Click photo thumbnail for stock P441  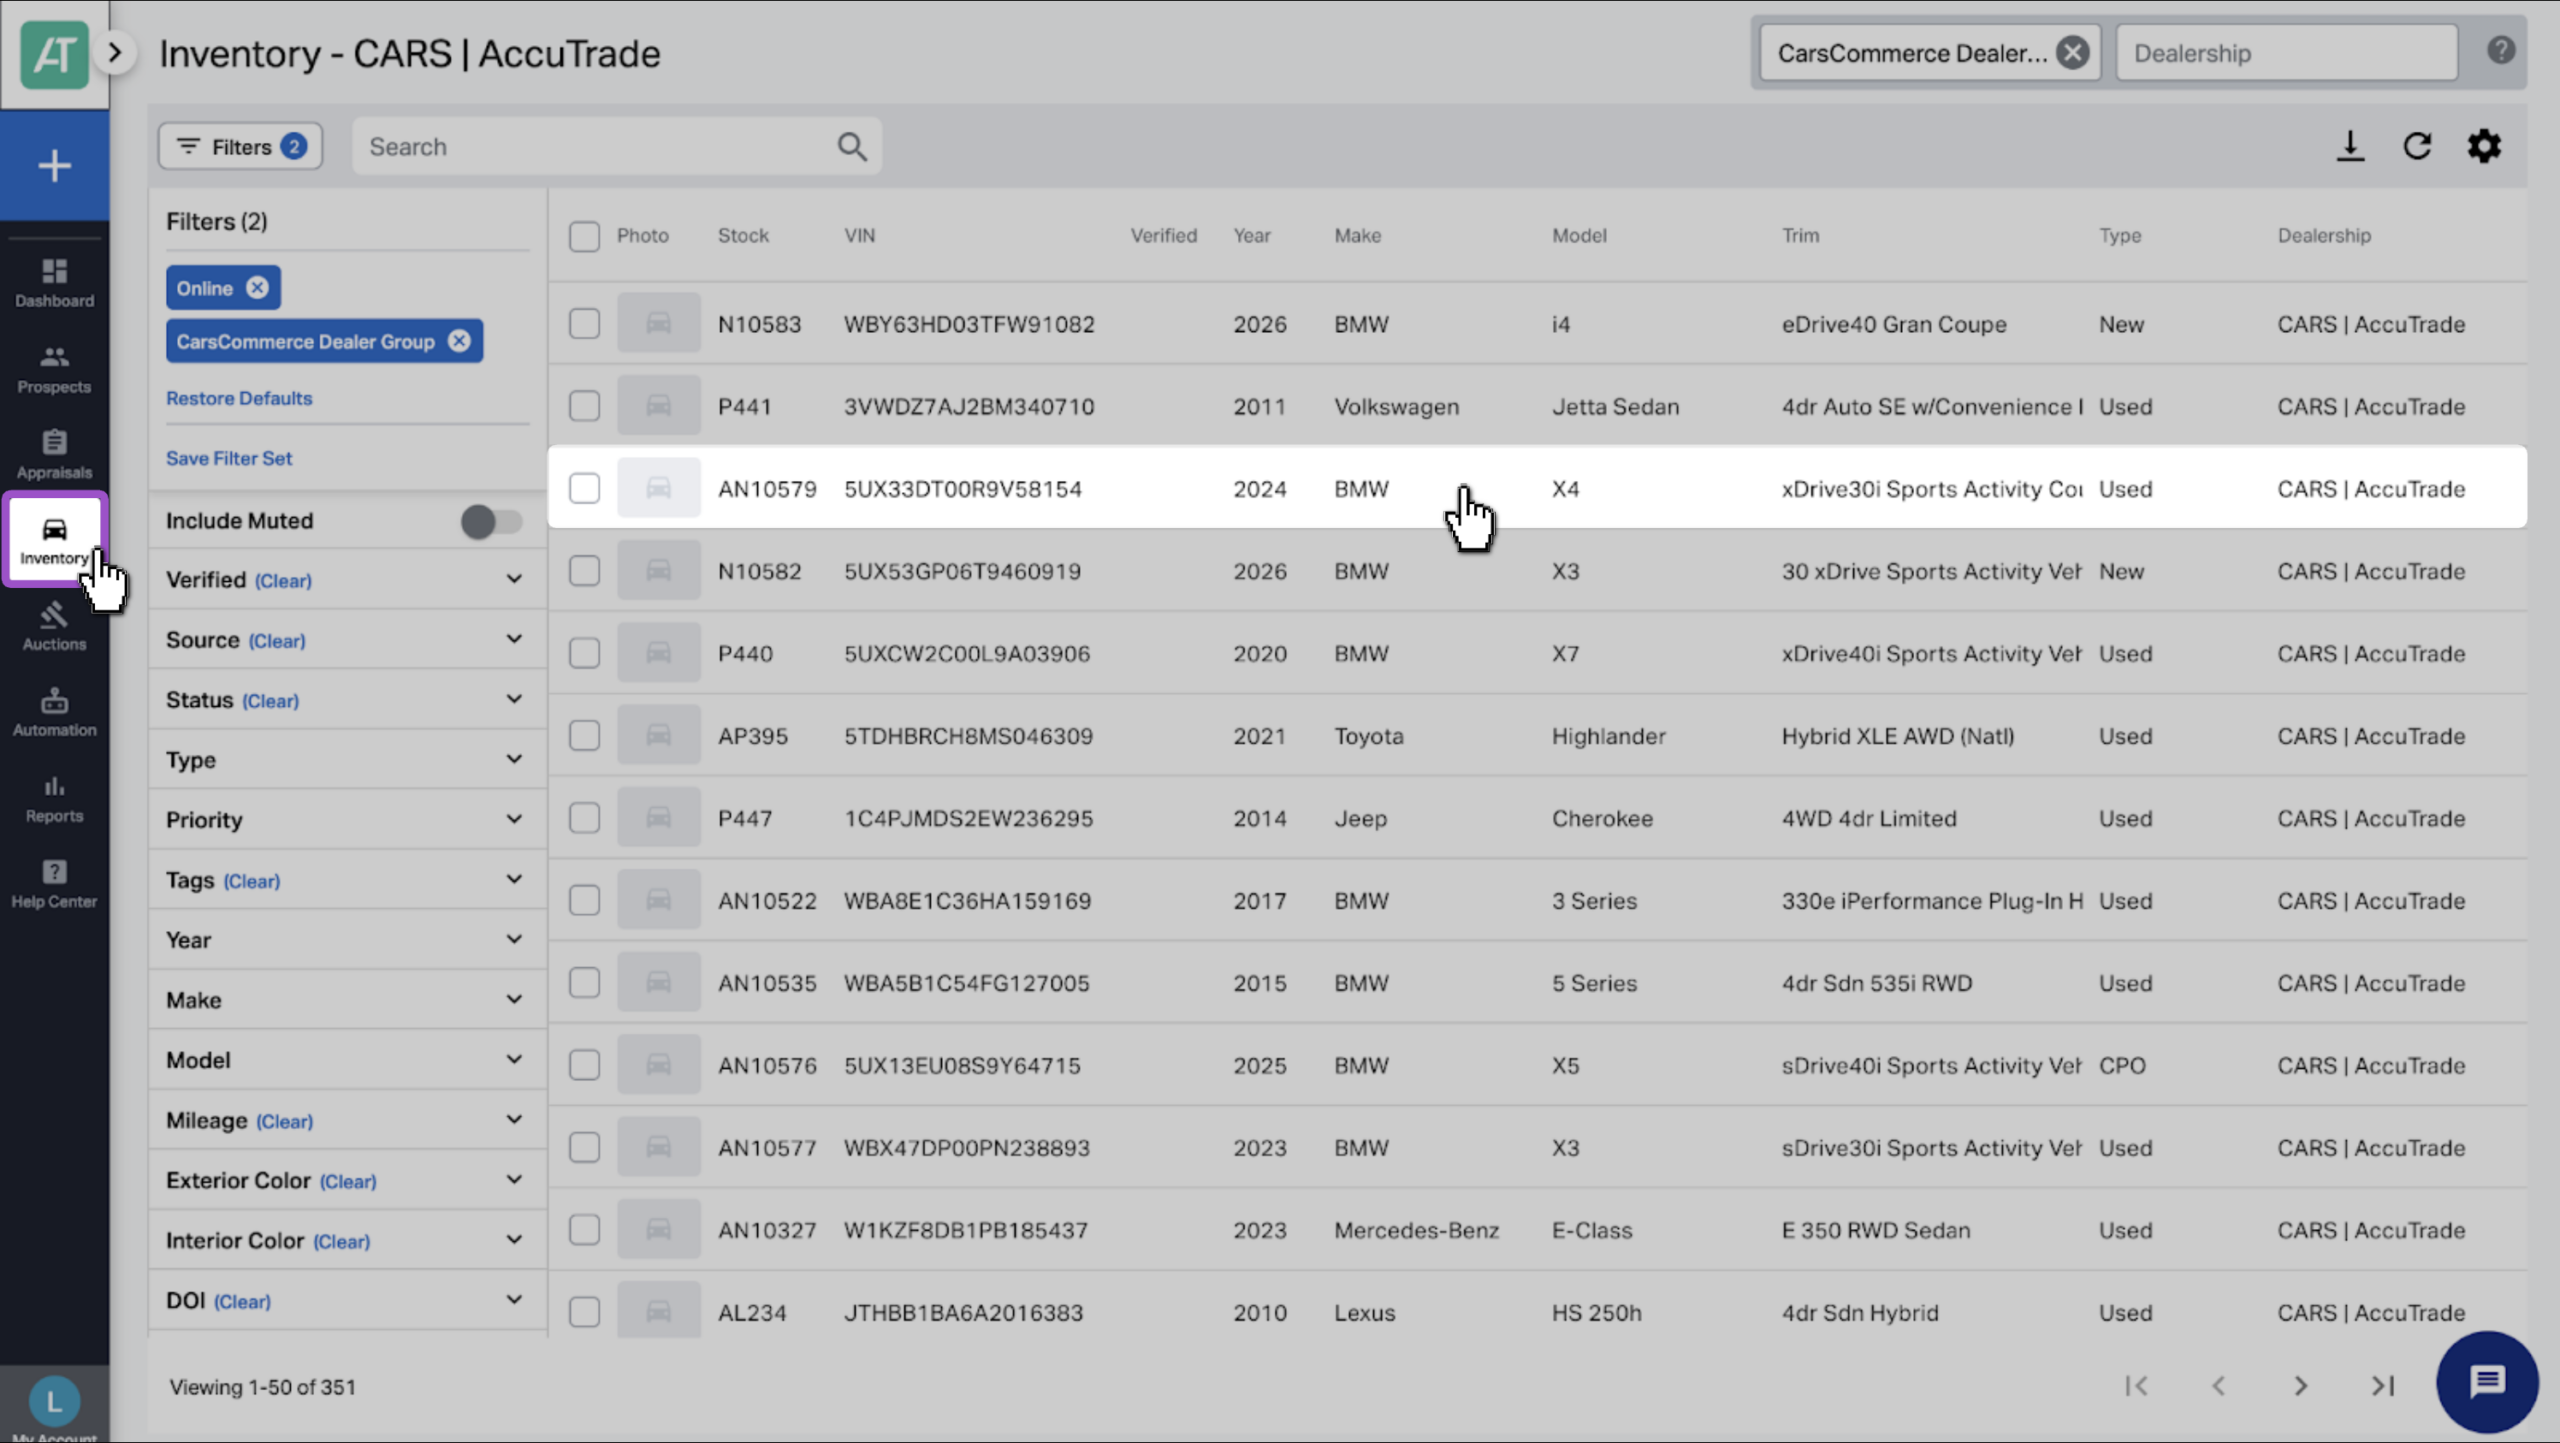click(x=658, y=405)
